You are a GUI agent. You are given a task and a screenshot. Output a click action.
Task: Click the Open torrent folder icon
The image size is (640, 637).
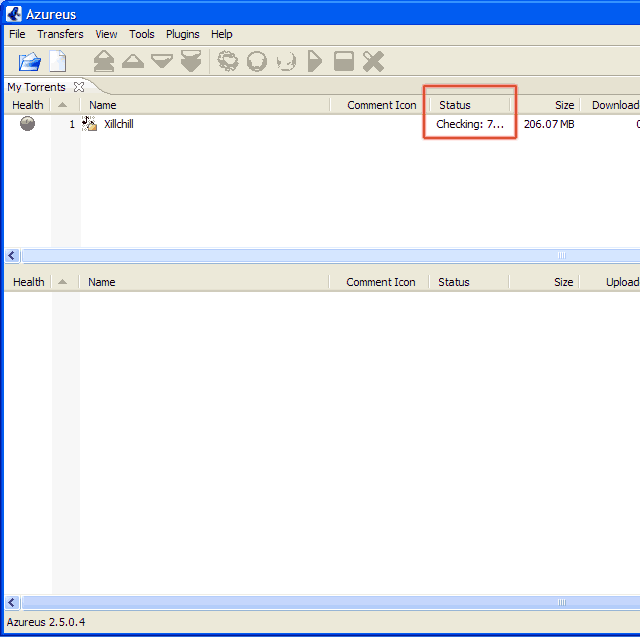coord(30,62)
